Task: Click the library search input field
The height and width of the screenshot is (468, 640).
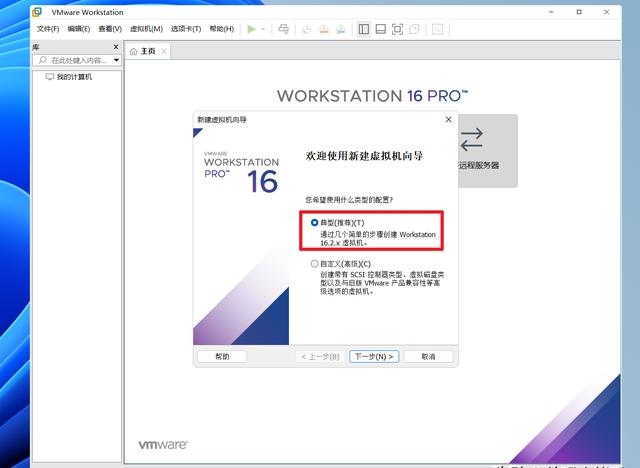Action: (x=79, y=60)
